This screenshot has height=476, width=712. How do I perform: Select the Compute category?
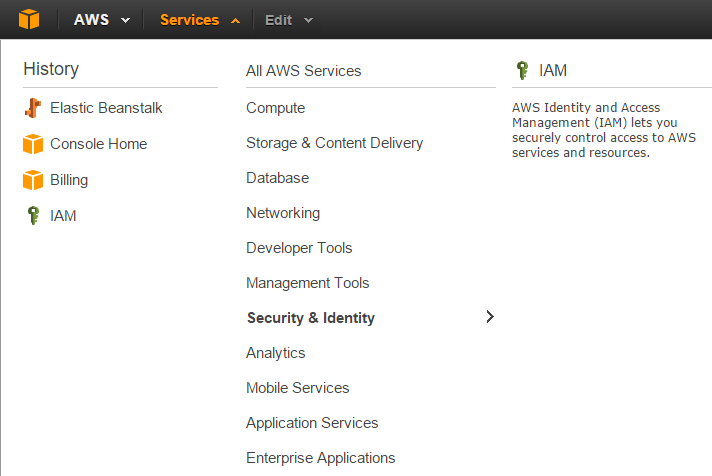click(275, 108)
